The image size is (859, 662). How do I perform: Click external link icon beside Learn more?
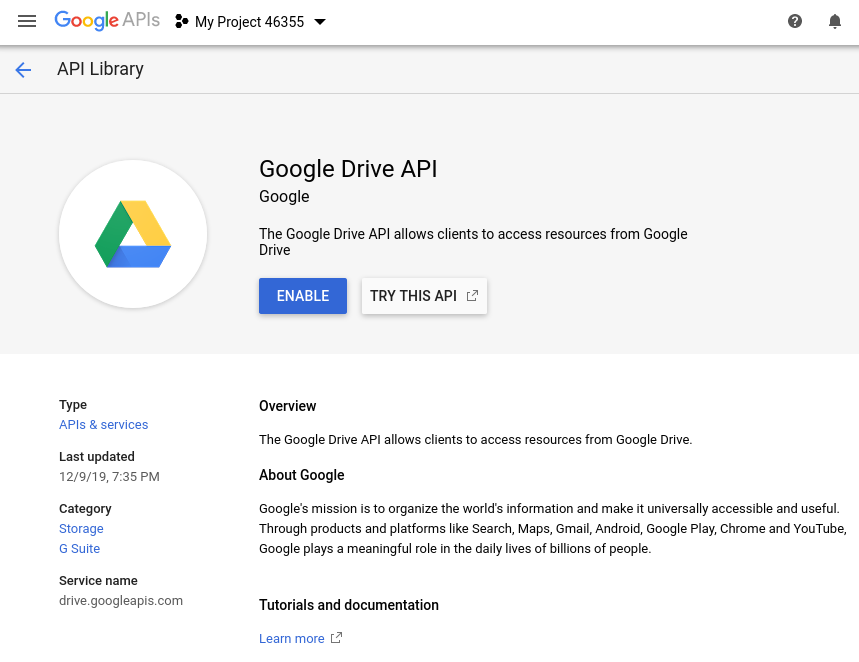coord(336,638)
